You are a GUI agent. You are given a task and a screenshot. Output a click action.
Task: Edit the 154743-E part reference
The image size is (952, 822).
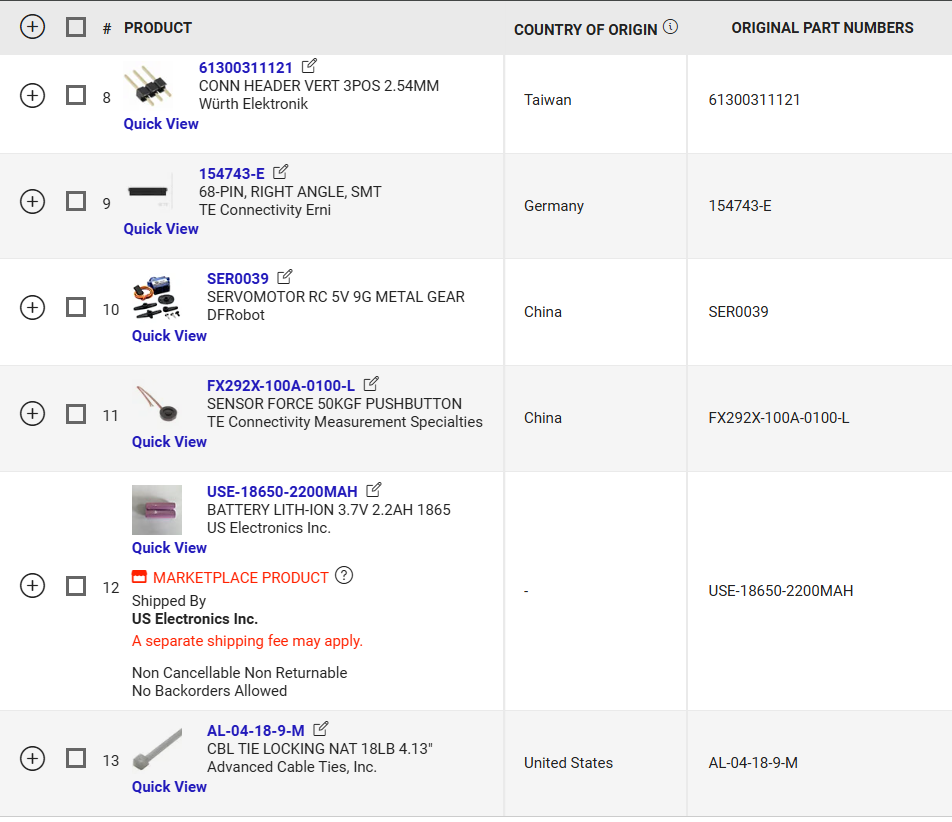[281, 172]
